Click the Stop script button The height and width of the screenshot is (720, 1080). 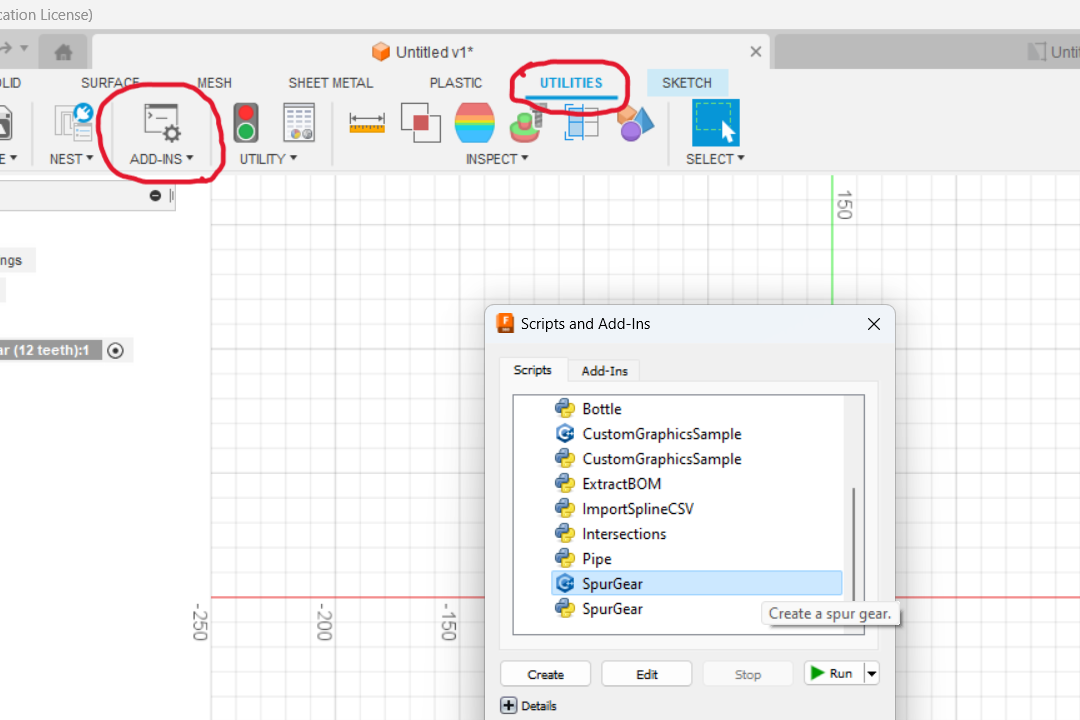(747, 674)
